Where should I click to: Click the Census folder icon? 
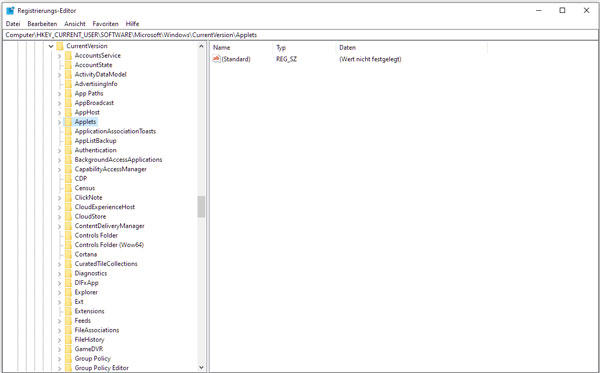[68, 188]
